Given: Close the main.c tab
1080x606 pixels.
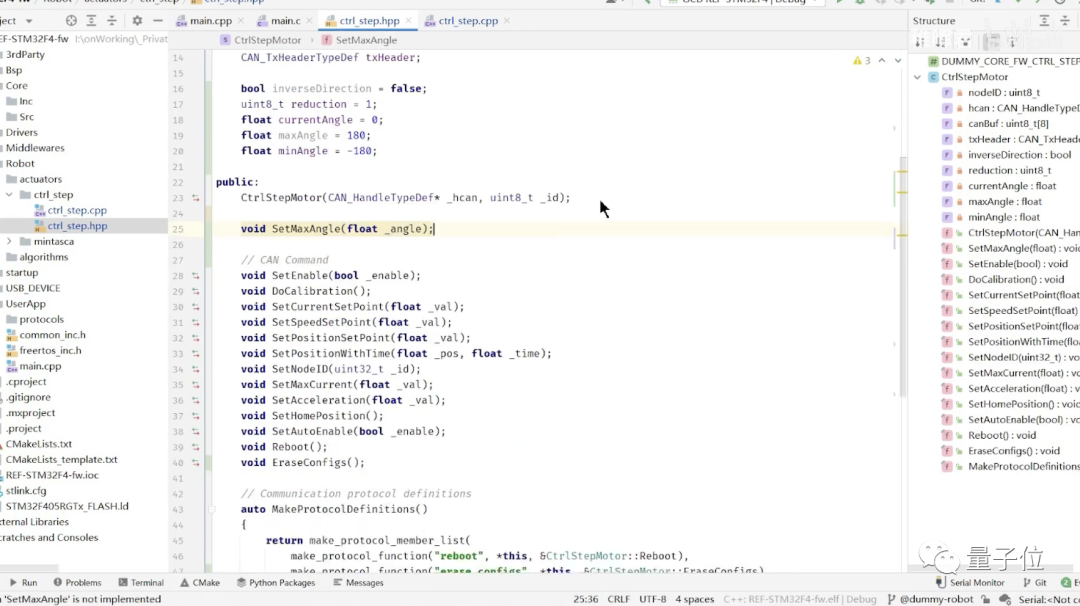Looking at the screenshot, I should coord(311,21).
